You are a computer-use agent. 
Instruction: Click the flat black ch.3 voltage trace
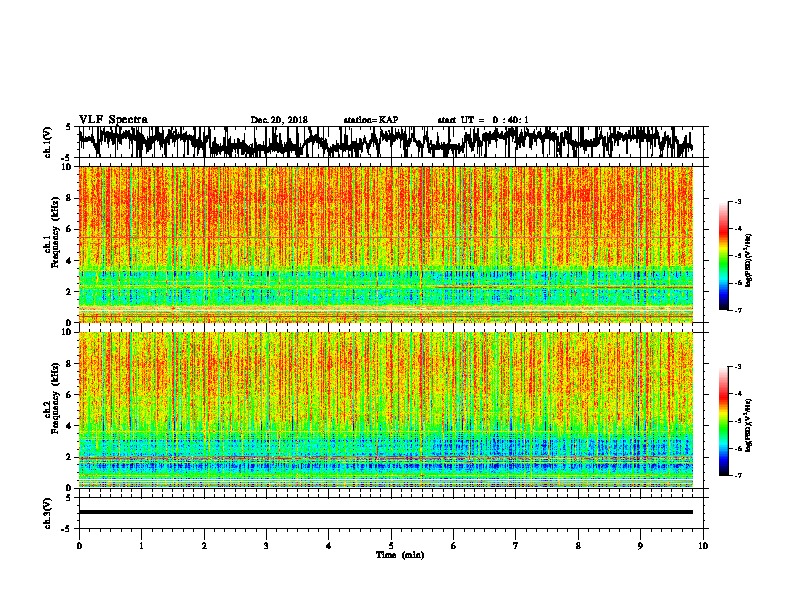point(385,512)
